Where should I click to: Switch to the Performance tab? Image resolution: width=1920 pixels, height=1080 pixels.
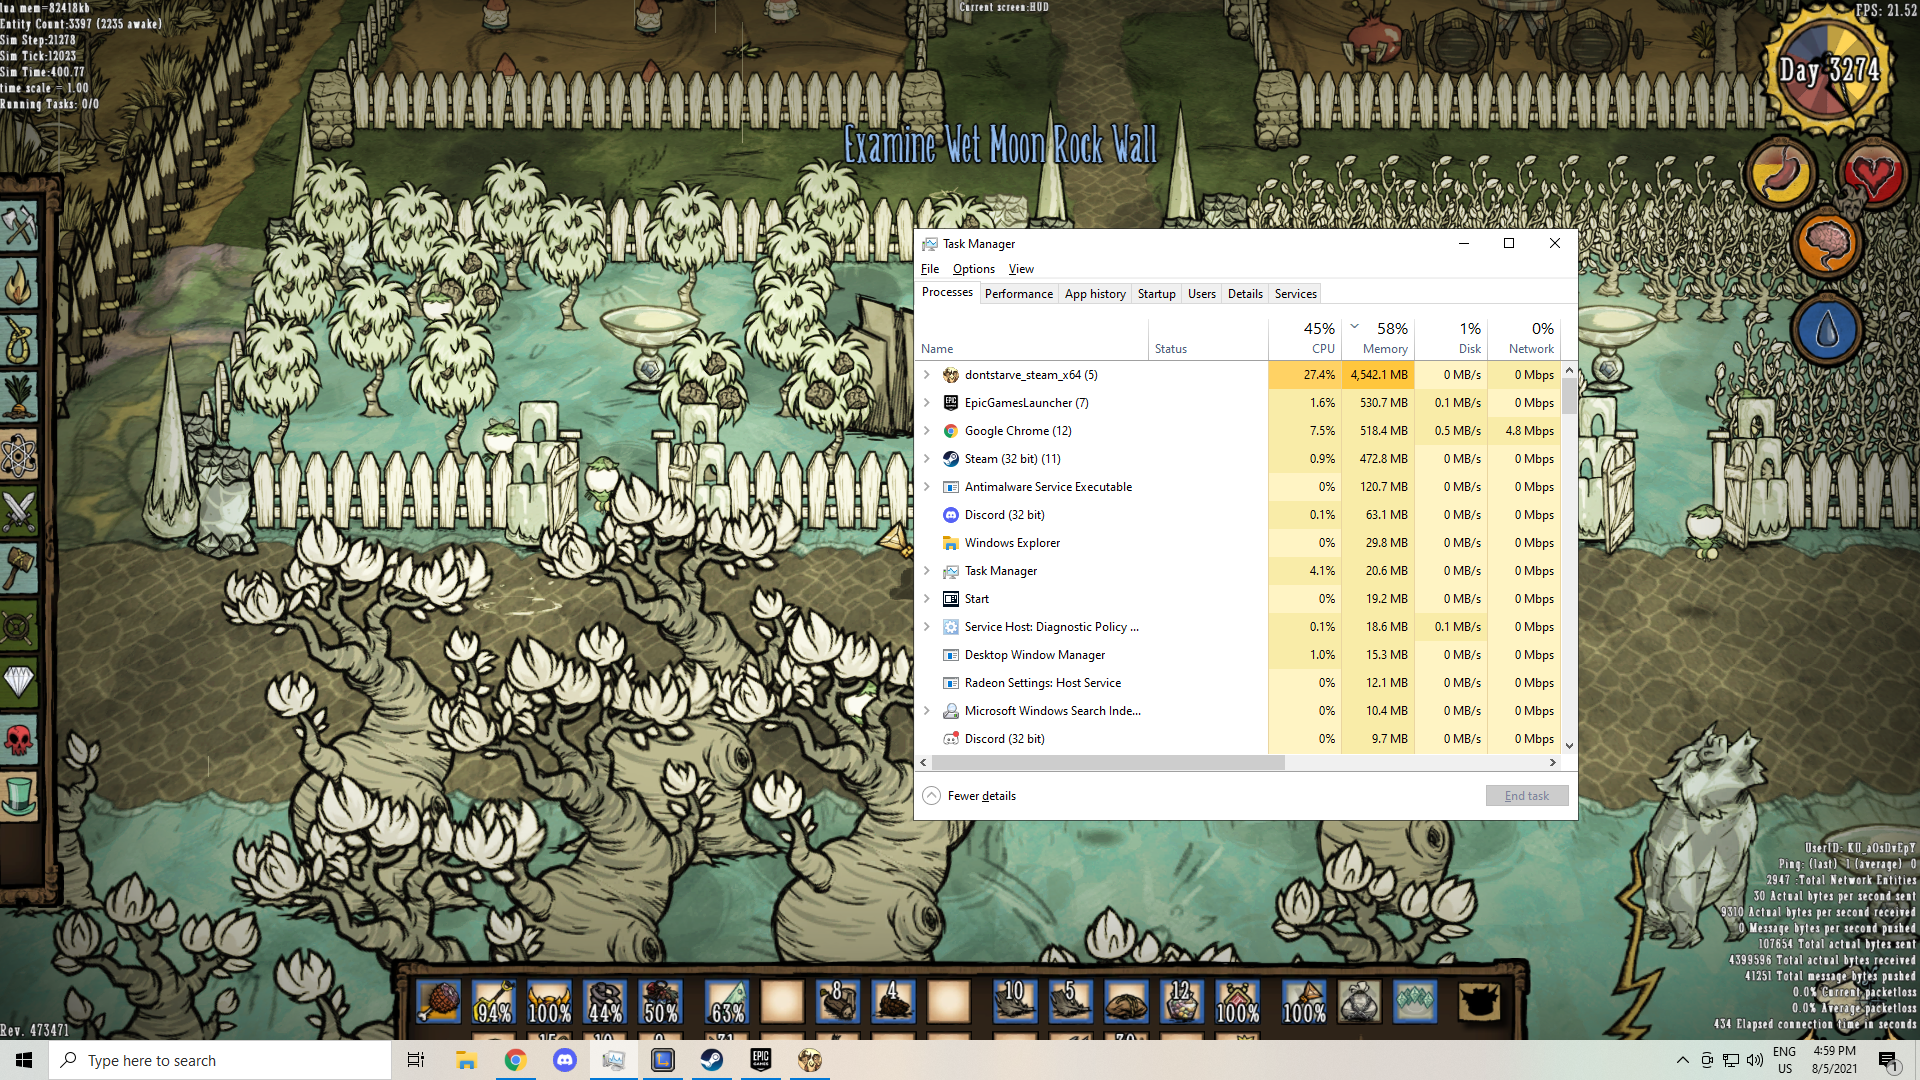(1018, 294)
